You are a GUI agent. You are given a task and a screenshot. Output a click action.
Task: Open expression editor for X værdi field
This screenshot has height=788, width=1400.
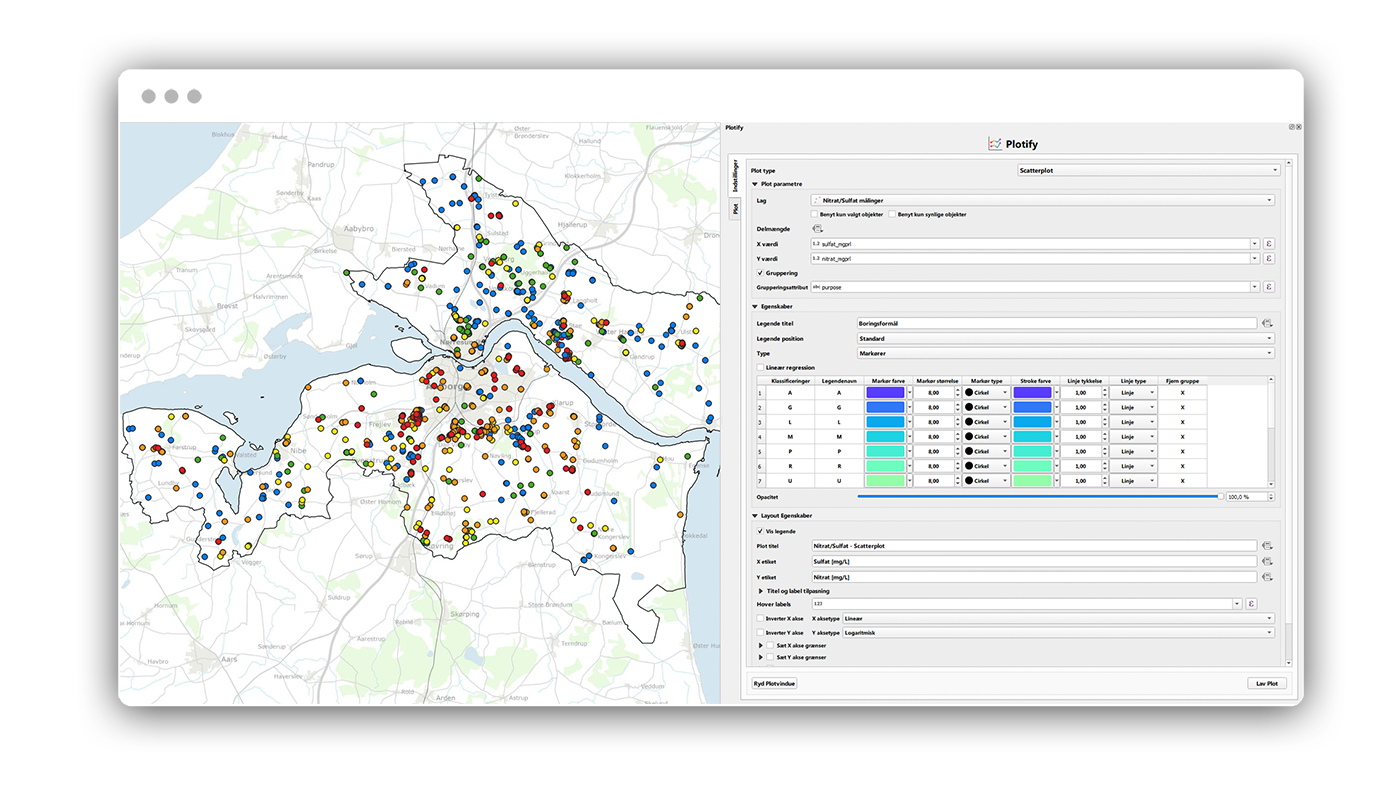coord(1269,244)
